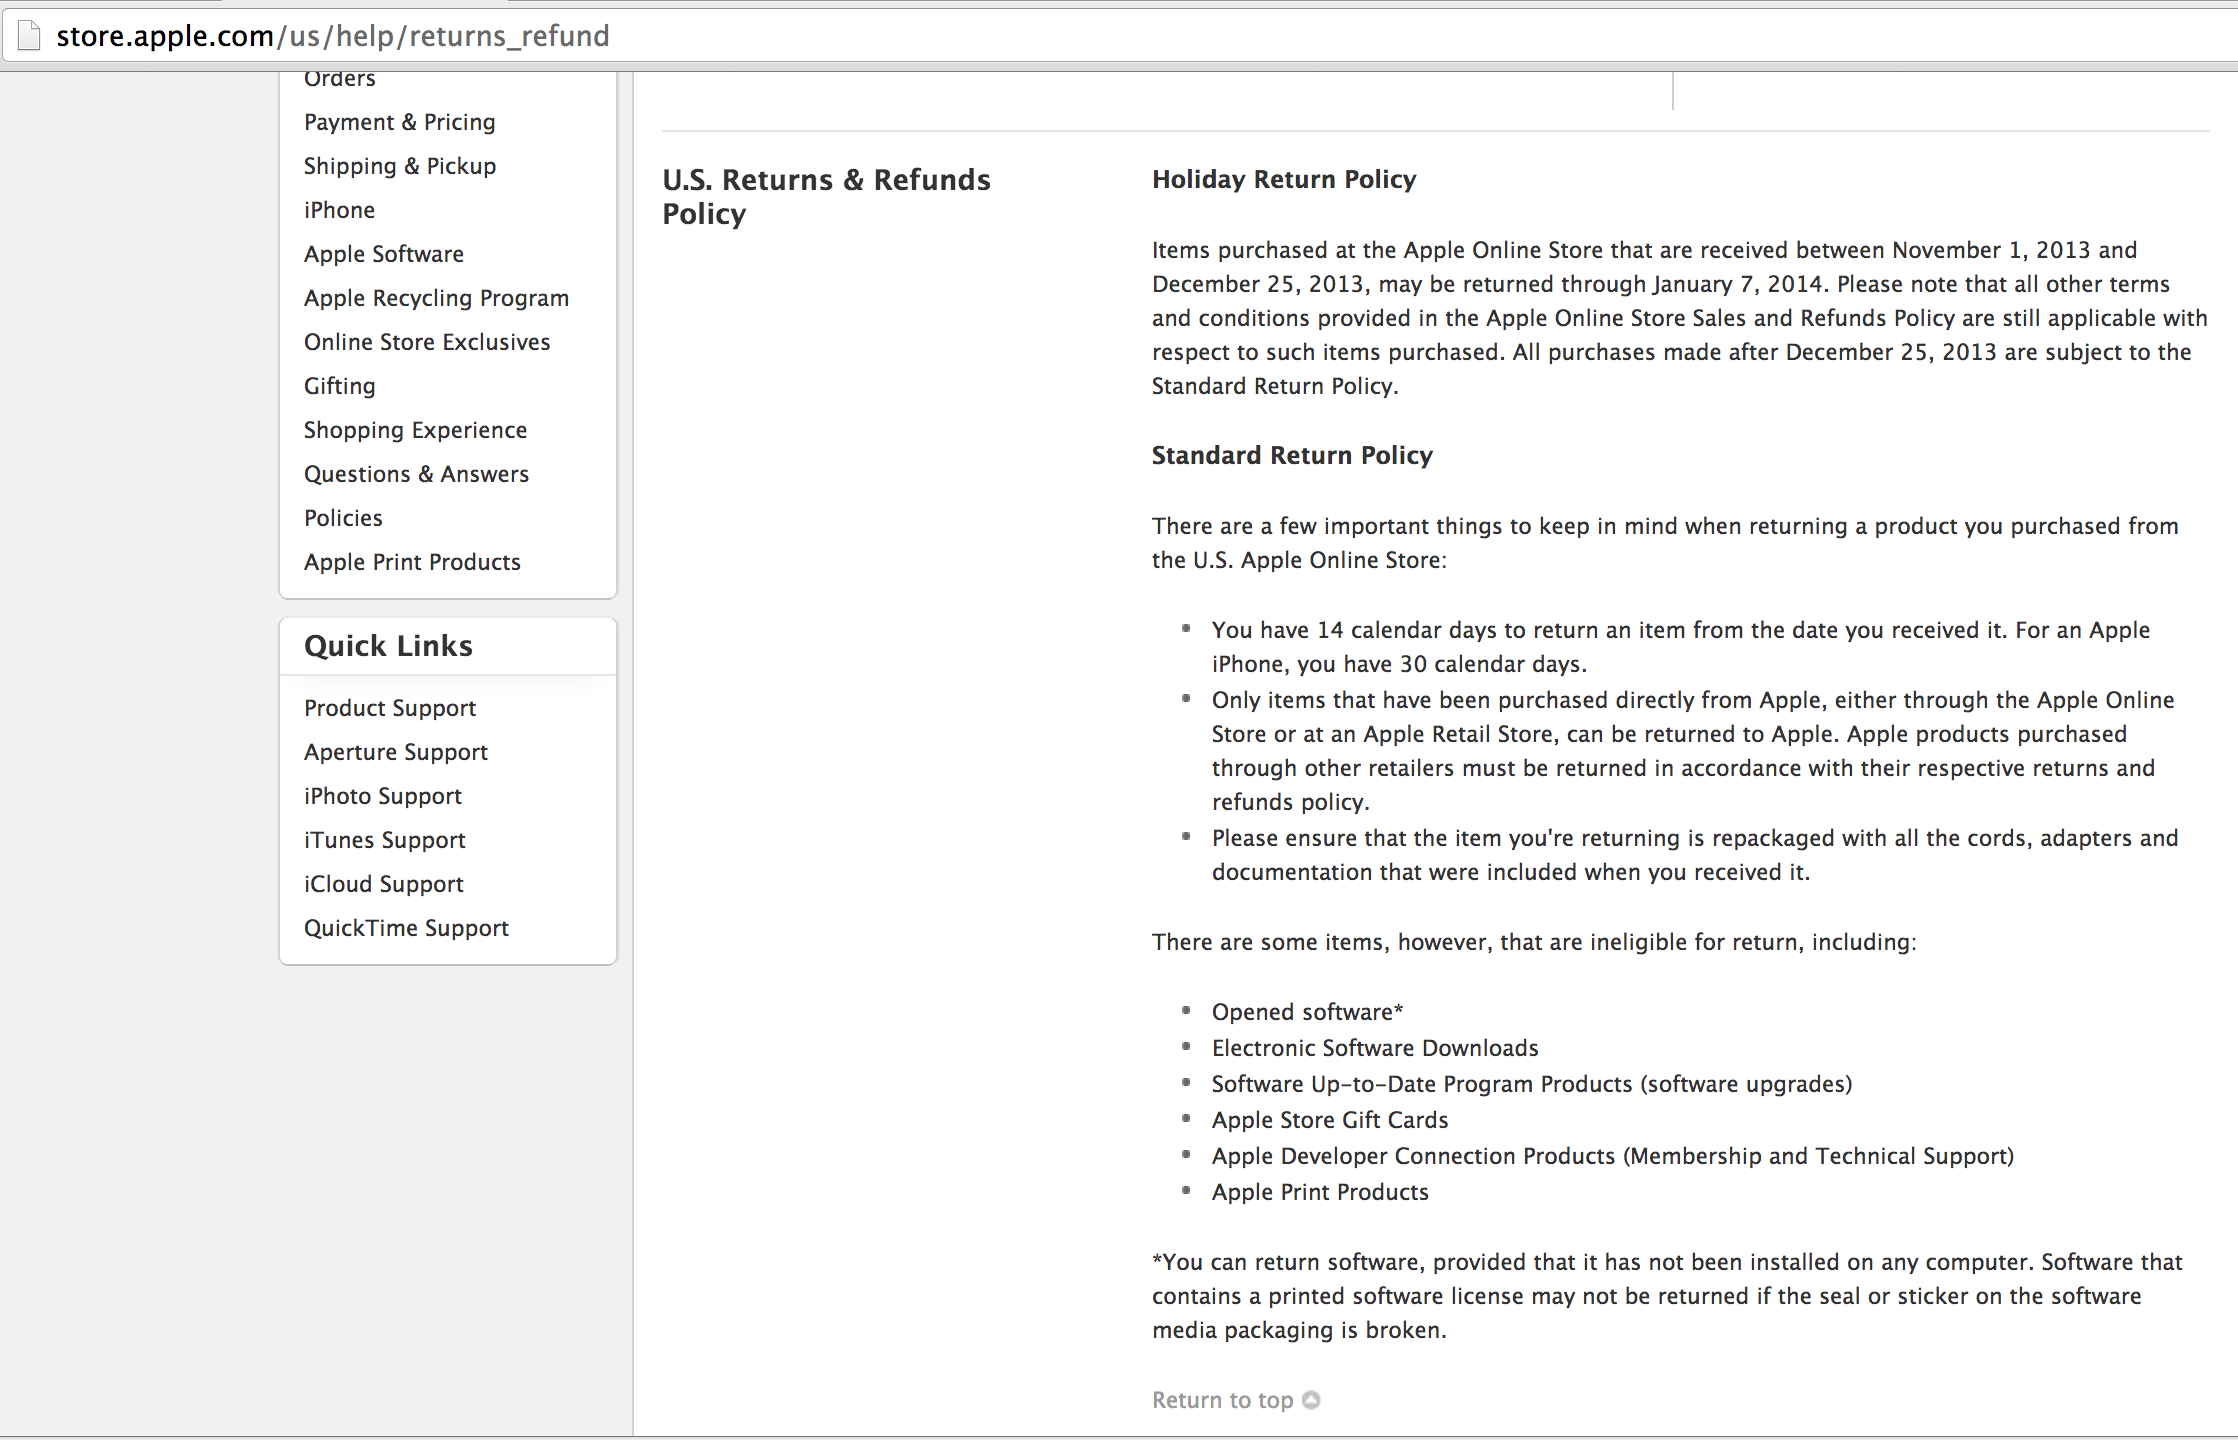Open the Shopping Experience link
The height and width of the screenshot is (1440, 2238).
[x=415, y=430]
